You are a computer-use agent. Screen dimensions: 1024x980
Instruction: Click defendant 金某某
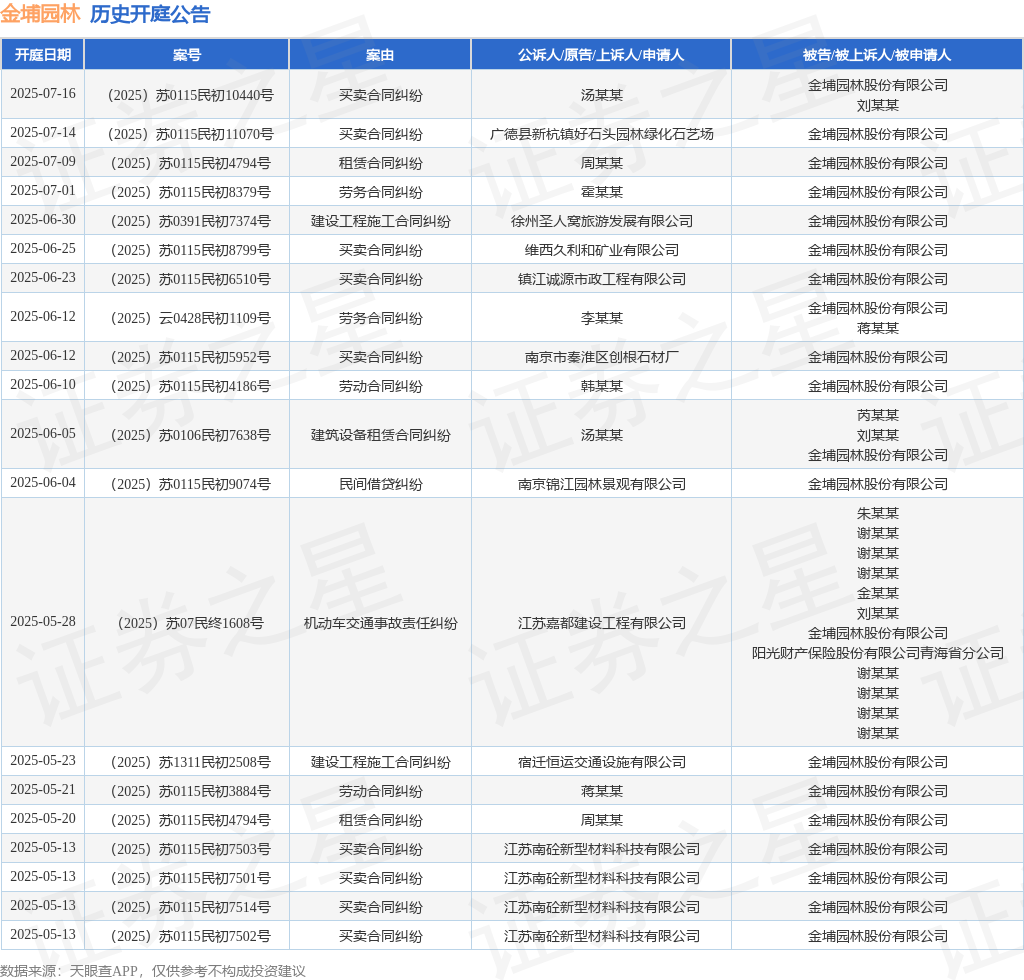coord(878,593)
